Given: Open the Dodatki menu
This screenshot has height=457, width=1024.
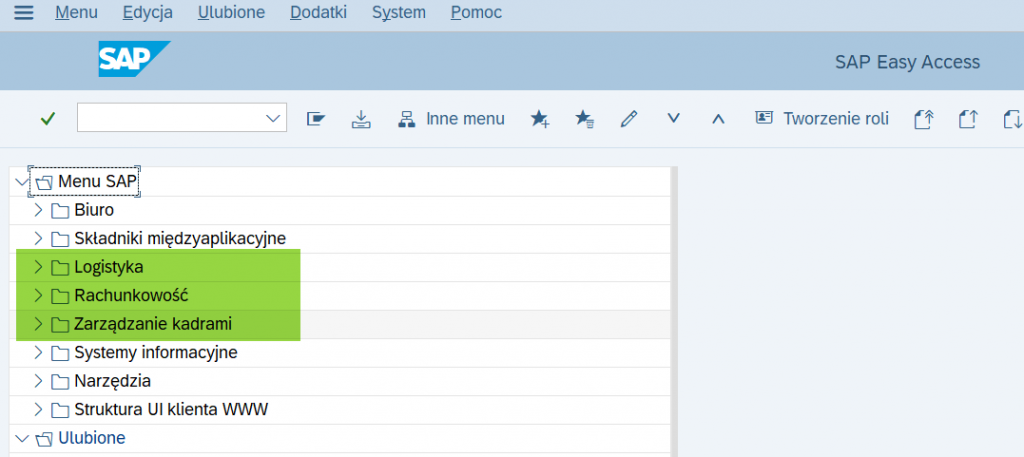Looking at the screenshot, I should click(x=318, y=13).
